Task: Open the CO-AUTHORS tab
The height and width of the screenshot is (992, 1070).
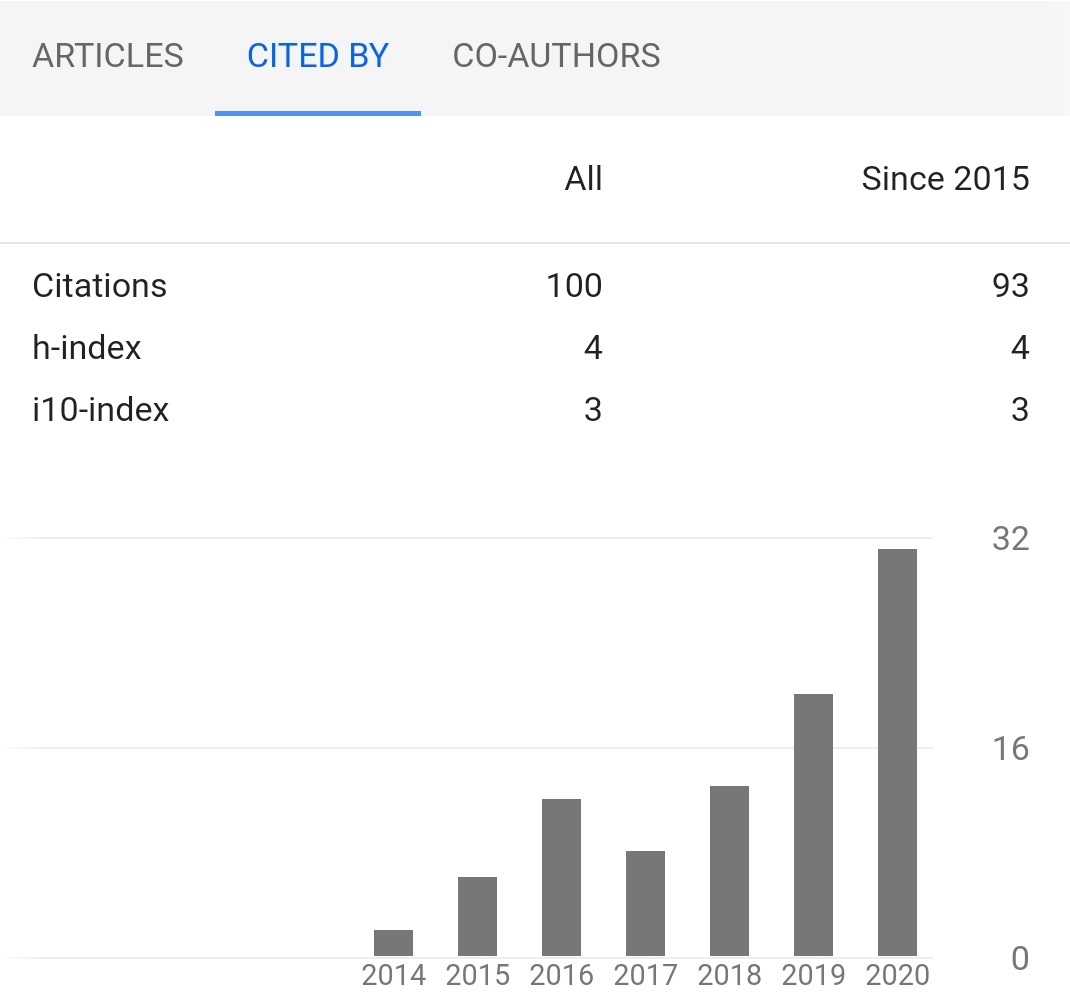Action: 556,56
